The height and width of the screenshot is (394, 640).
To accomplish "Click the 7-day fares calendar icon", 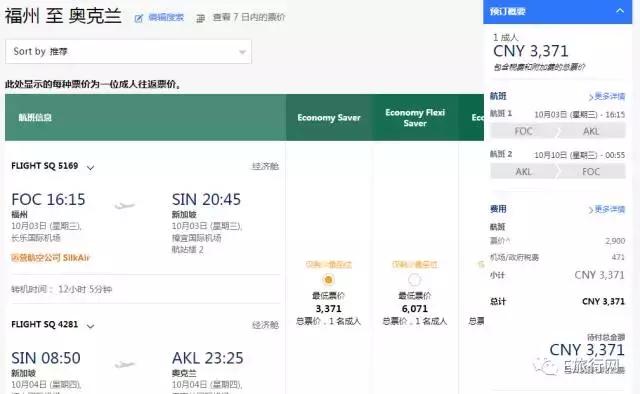I will (x=200, y=18).
